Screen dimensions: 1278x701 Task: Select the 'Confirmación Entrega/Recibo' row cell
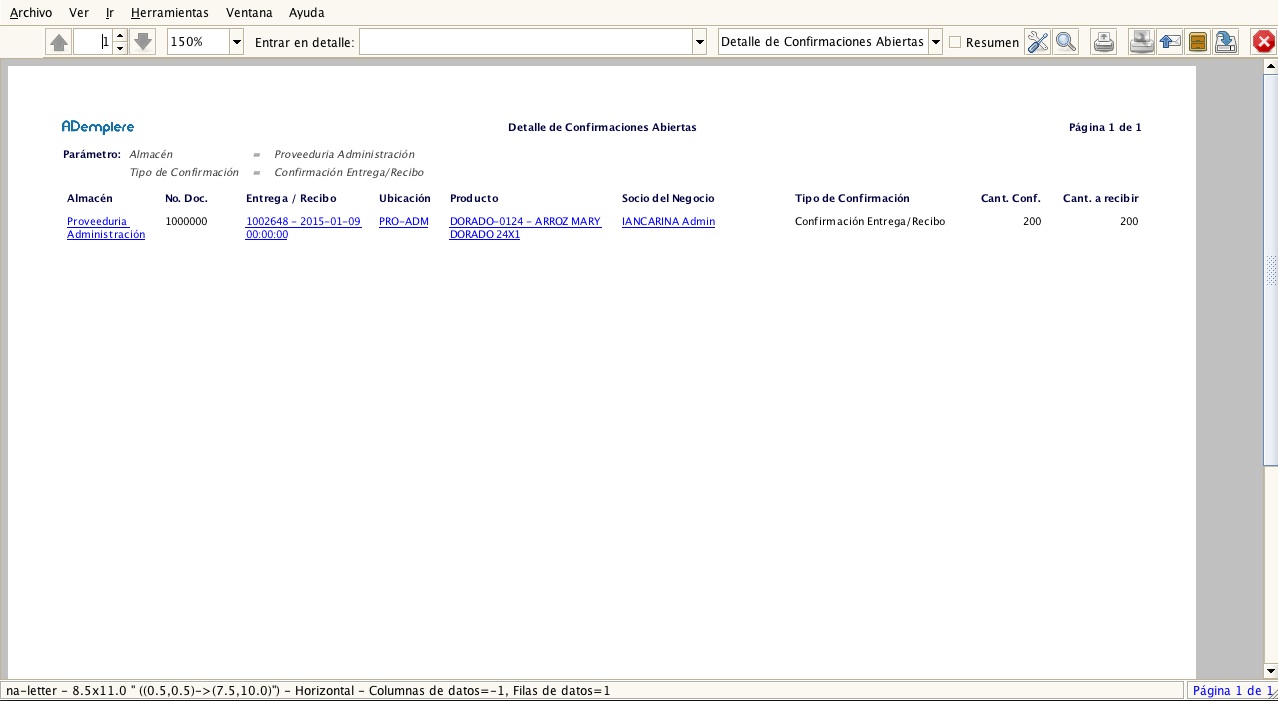(x=870, y=222)
